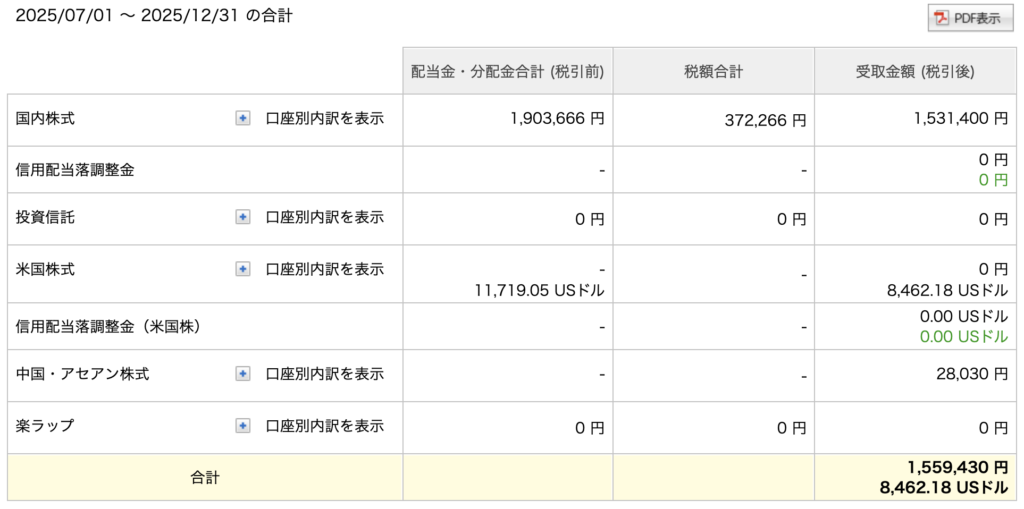Expand the 米国株式 breakdown plus icon

point(242,269)
